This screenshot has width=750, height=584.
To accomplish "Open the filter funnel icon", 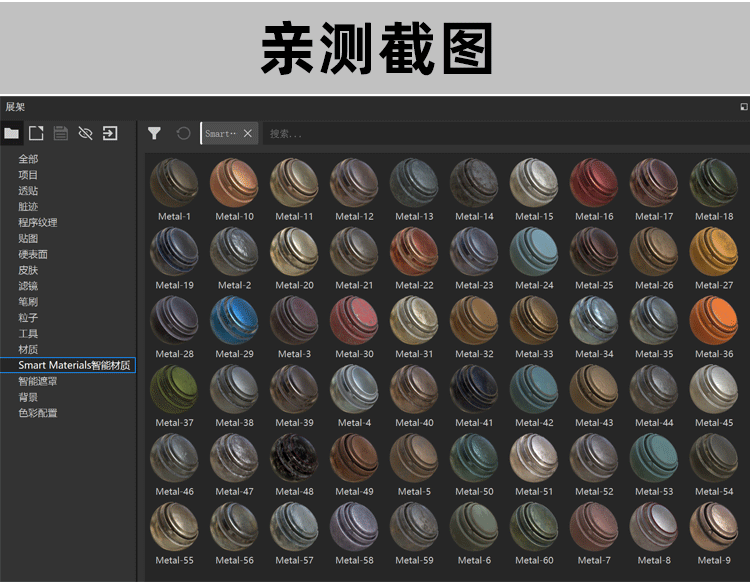I will 155,133.
